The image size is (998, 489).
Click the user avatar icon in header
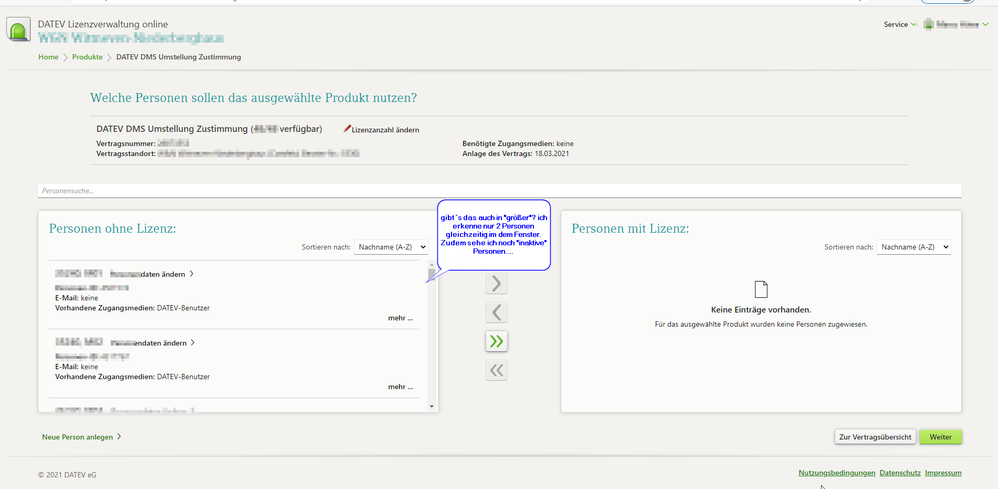928,24
